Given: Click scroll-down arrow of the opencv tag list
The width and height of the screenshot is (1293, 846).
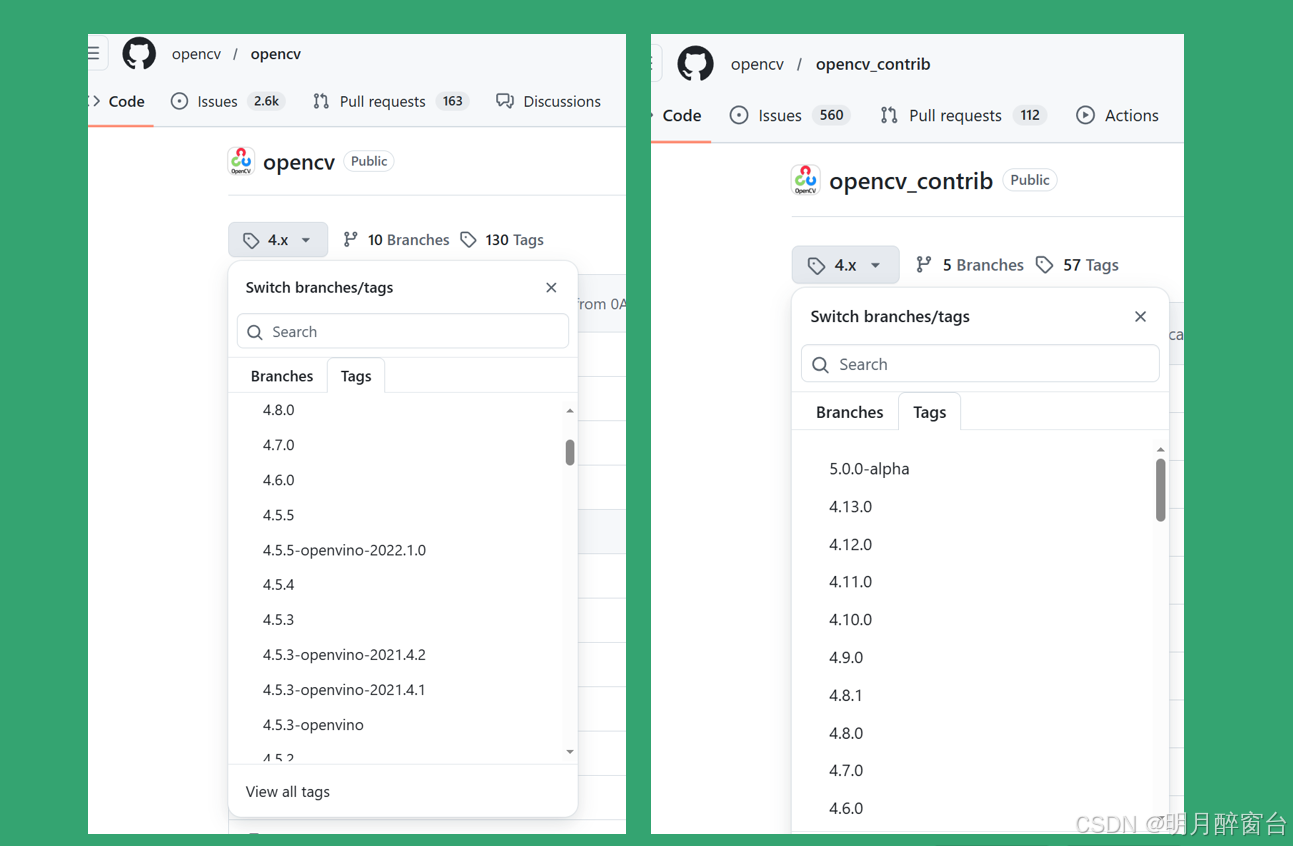Looking at the screenshot, I should [x=570, y=752].
